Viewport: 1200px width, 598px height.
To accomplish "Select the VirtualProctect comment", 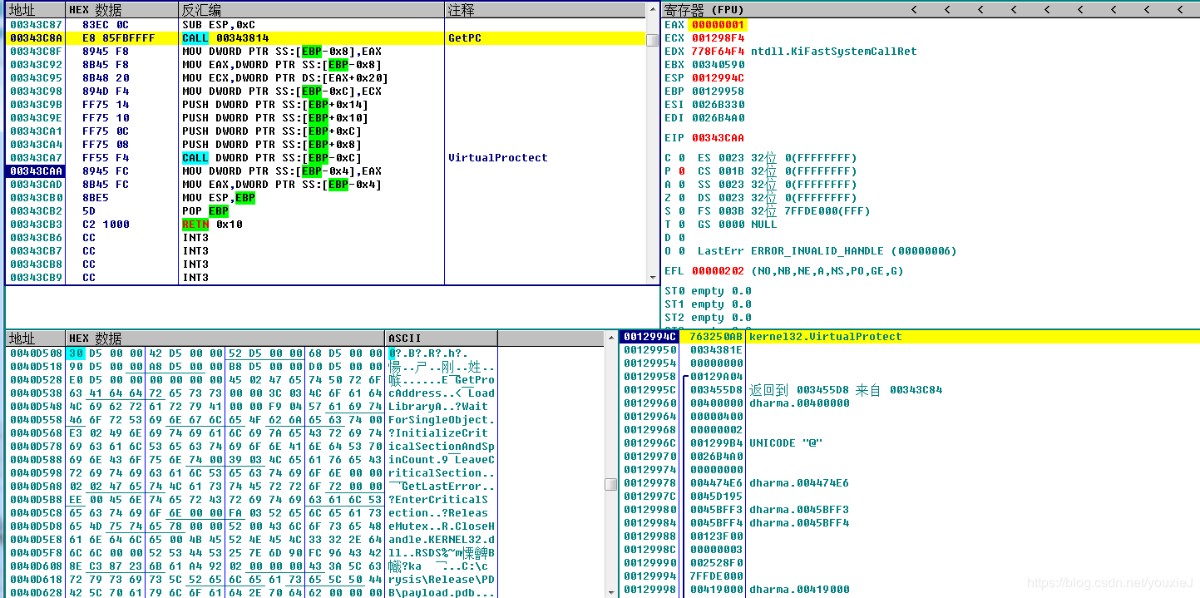I will (498, 158).
